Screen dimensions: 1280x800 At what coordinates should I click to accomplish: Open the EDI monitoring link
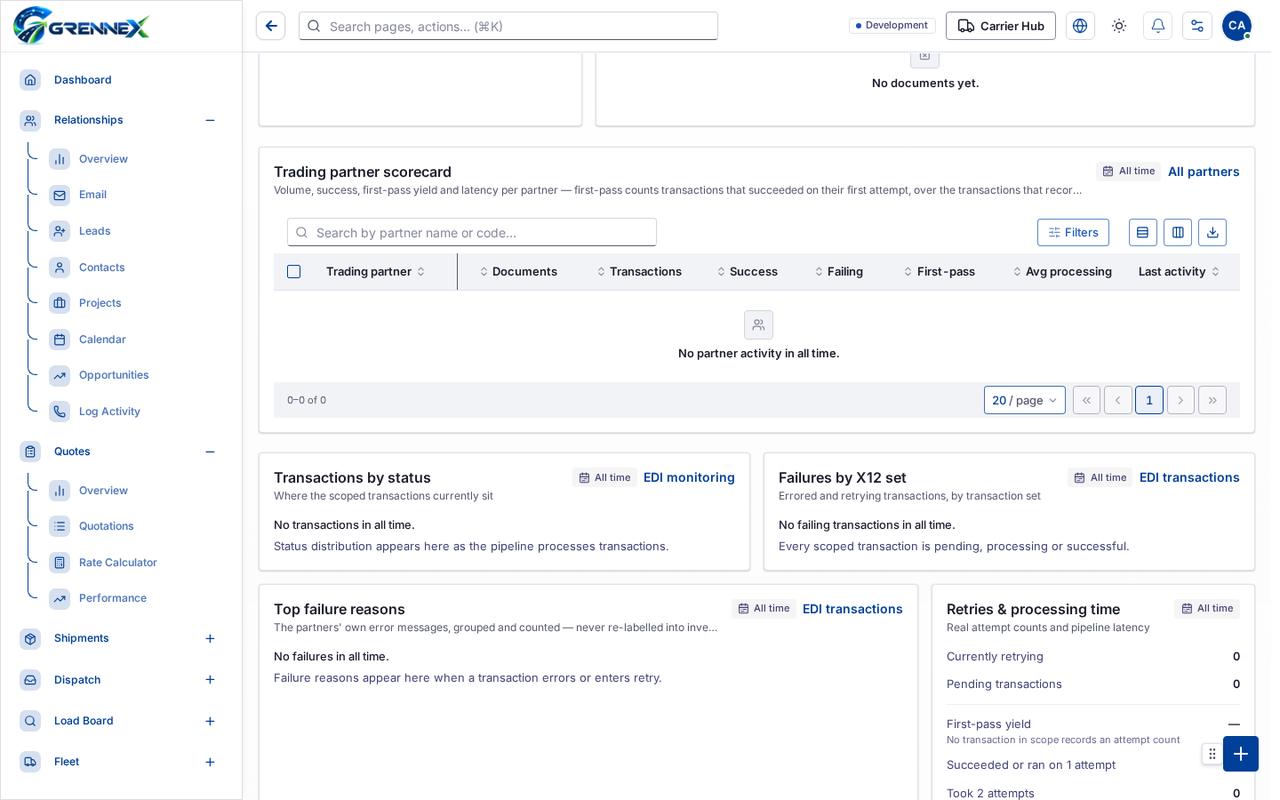tap(689, 478)
